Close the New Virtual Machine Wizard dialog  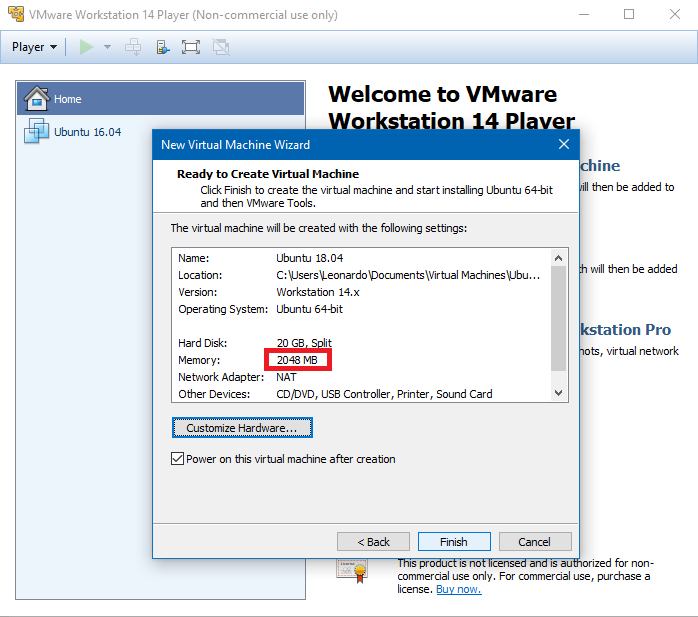564,144
